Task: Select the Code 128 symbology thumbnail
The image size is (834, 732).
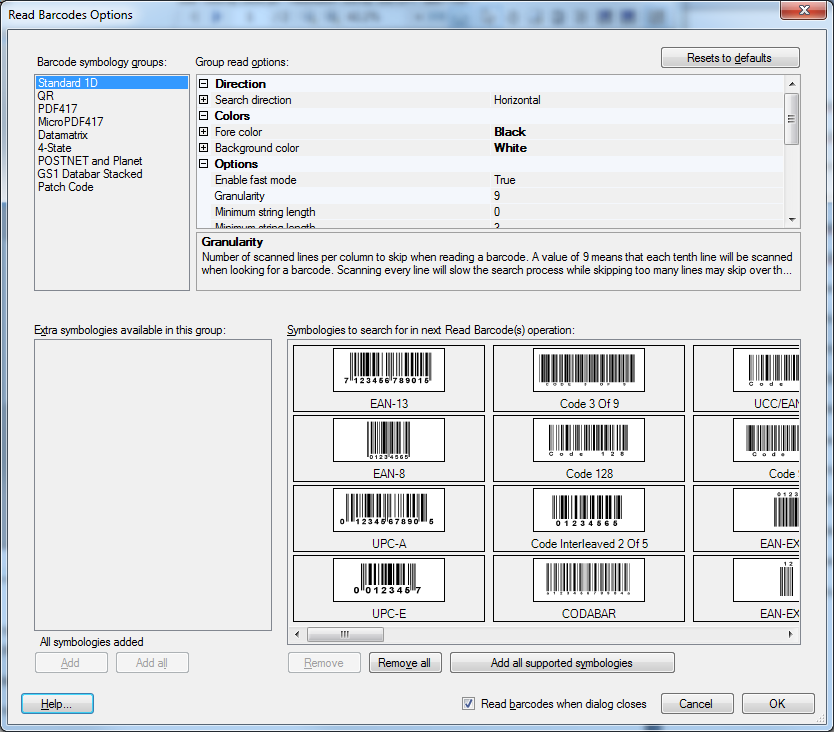Action: coord(589,448)
